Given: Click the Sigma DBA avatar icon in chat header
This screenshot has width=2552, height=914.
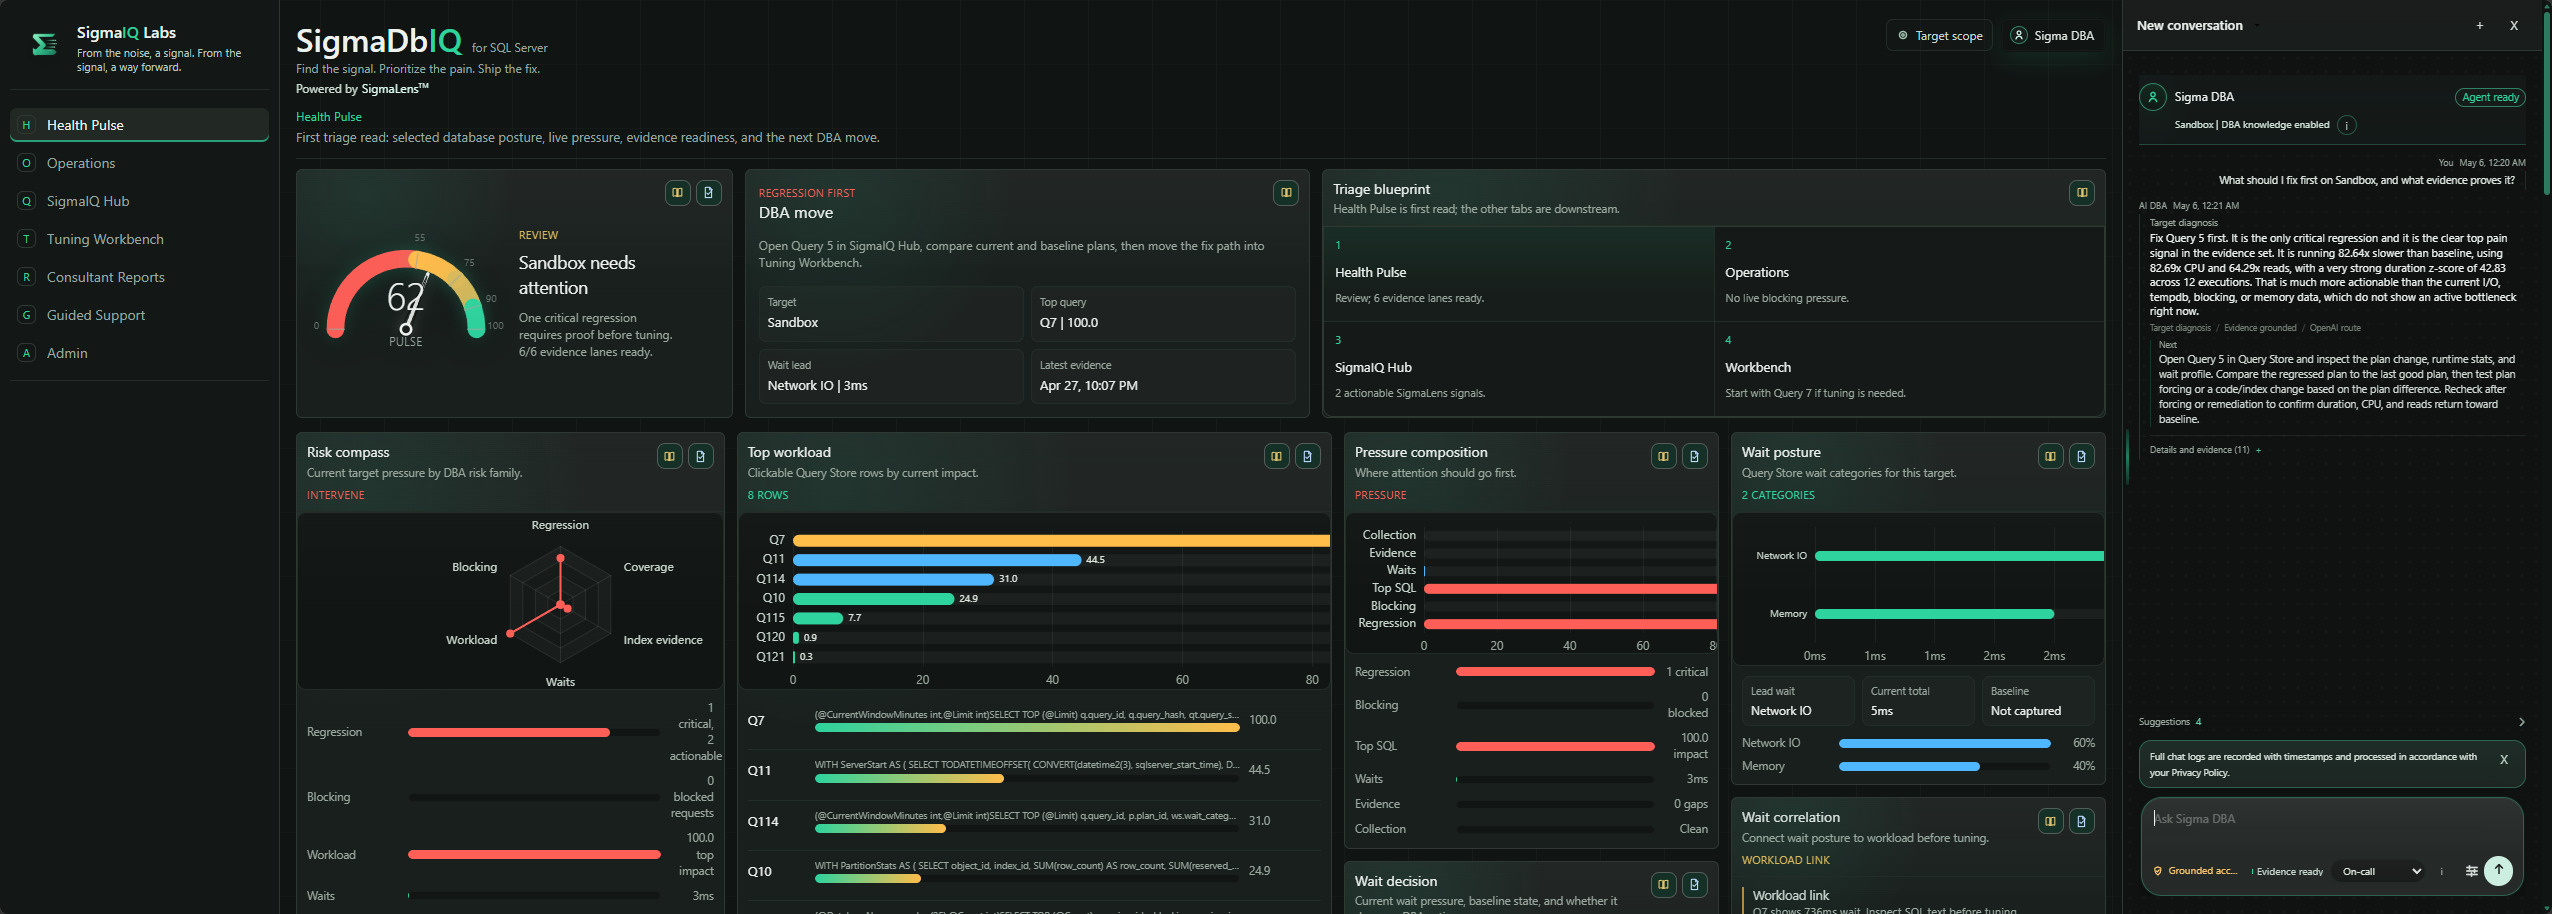Looking at the screenshot, I should click(2153, 97).
